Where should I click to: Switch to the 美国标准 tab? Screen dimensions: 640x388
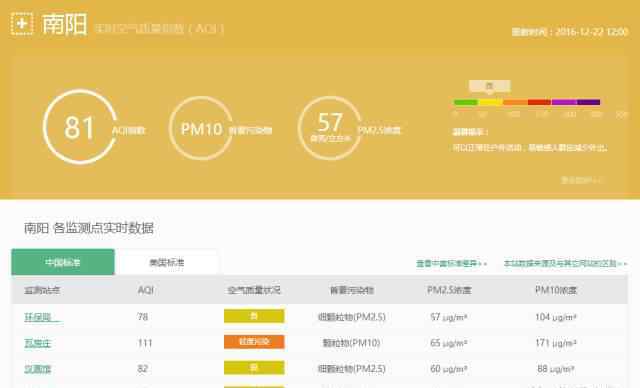click(x=167, y=262)
